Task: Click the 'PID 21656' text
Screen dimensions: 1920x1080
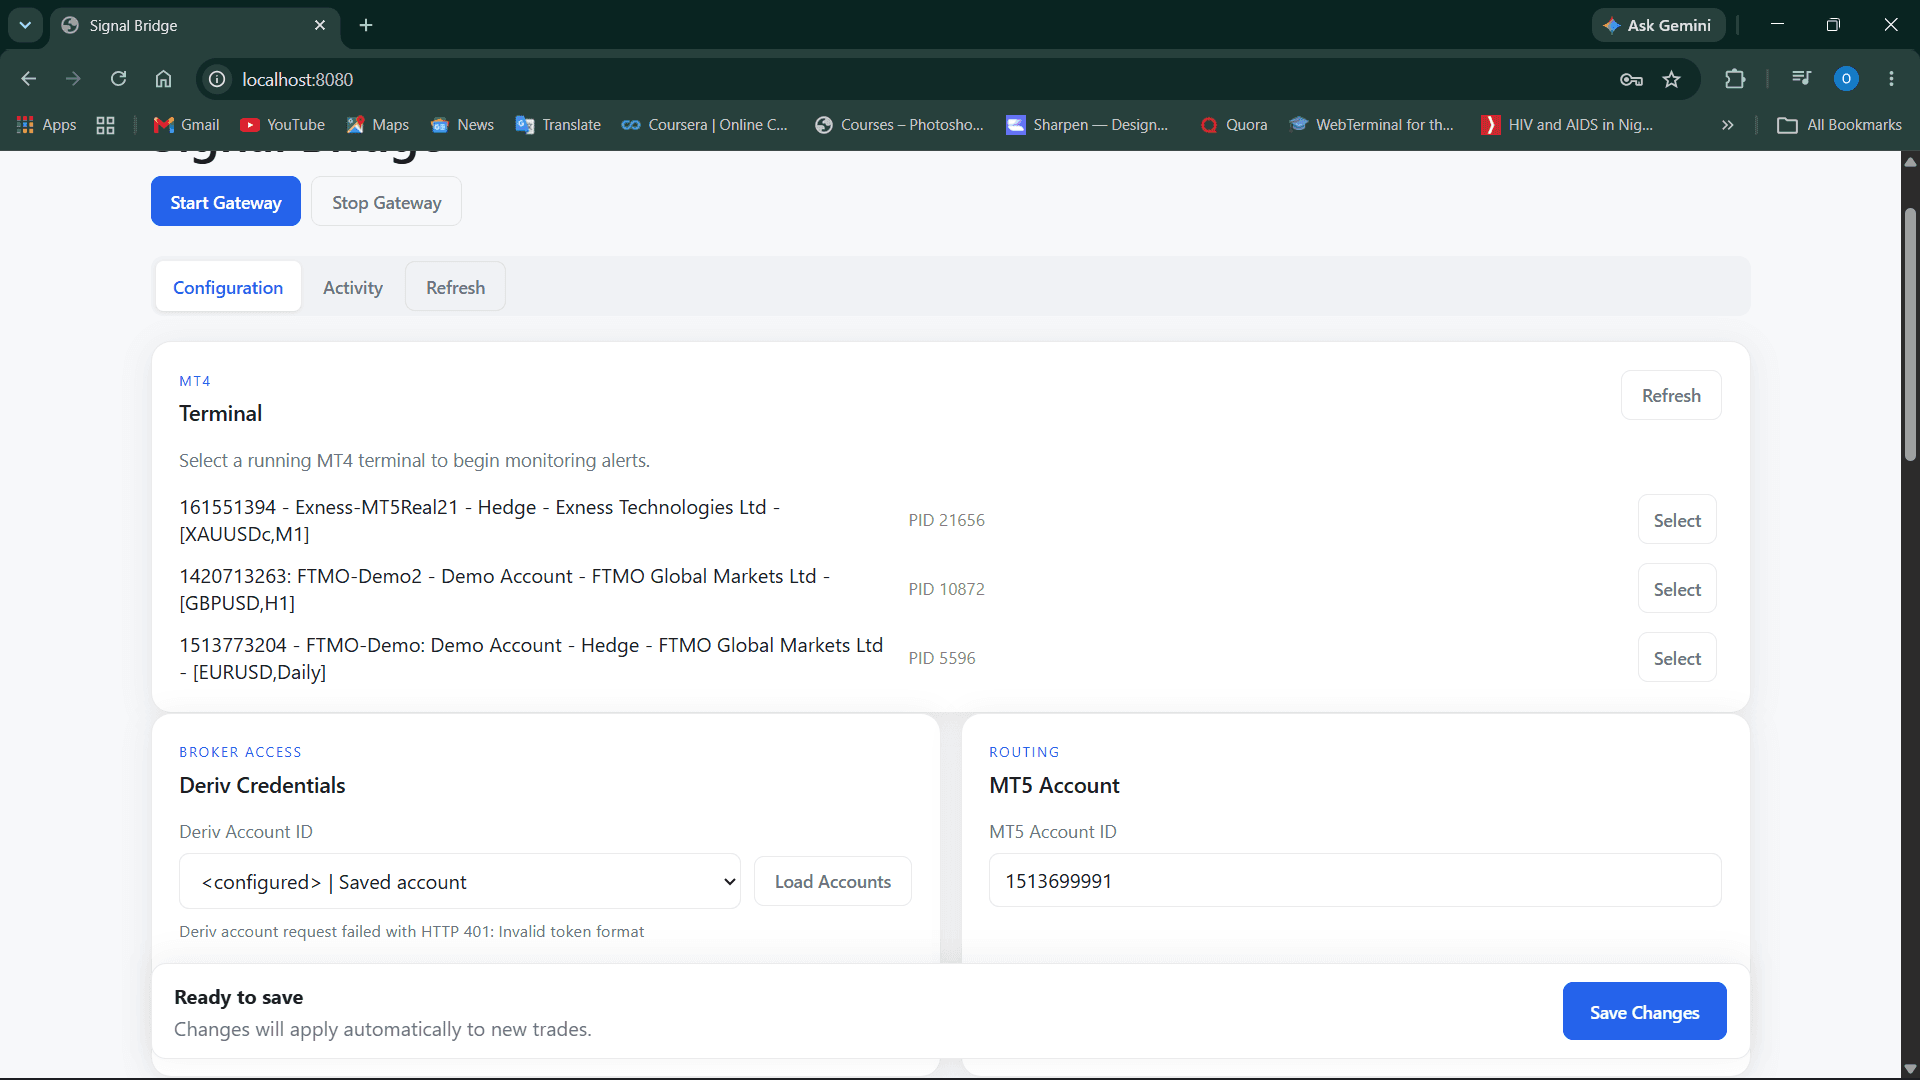Action: (x=946, y=520)
